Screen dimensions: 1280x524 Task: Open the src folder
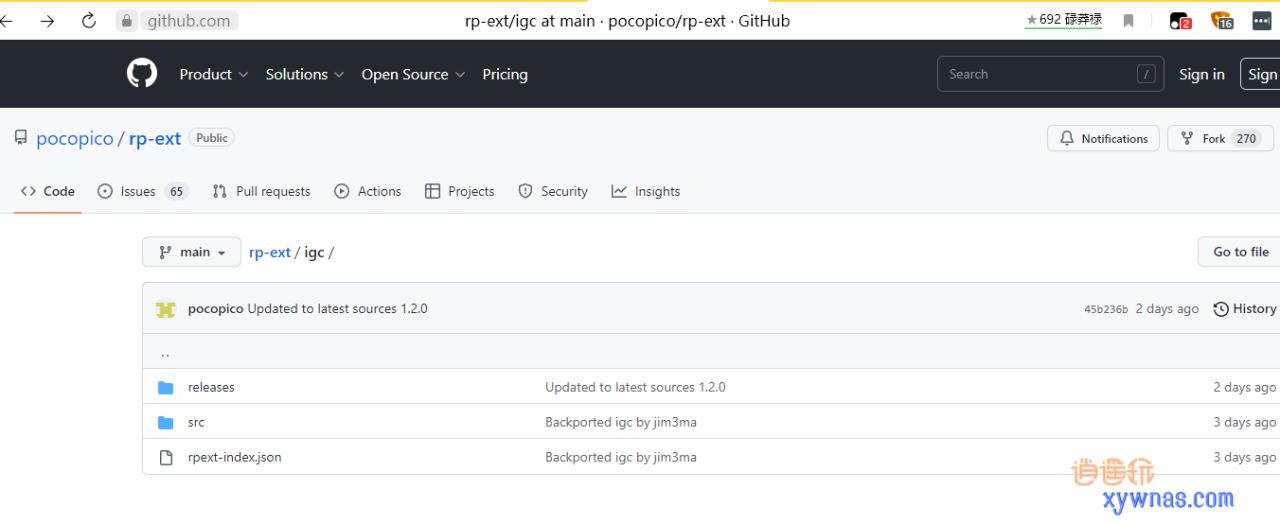196,422
